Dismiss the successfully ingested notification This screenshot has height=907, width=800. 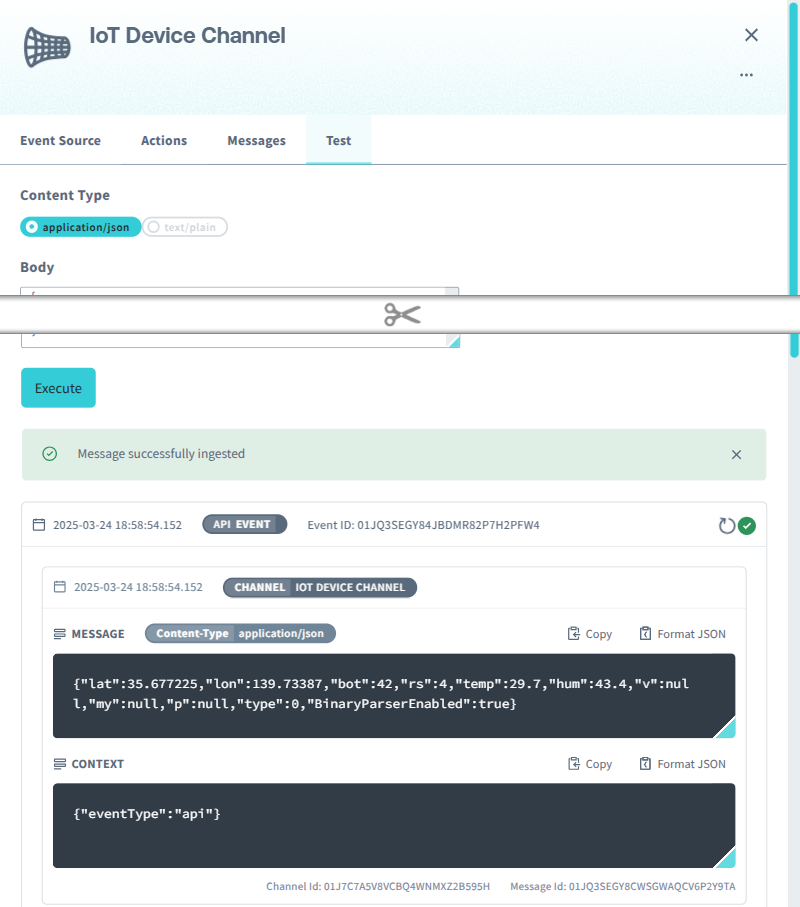point(736,454)
